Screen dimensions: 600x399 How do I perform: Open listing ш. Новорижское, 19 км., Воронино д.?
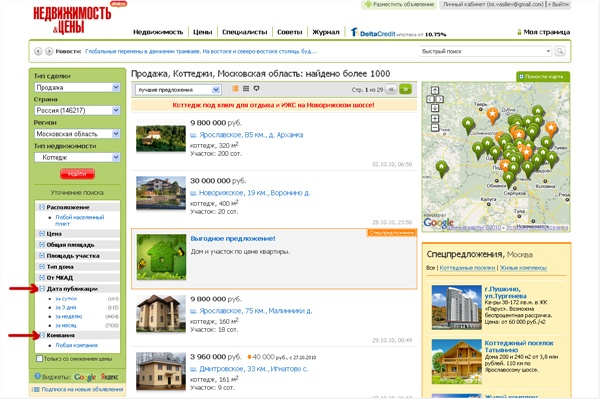pos(250,193)
